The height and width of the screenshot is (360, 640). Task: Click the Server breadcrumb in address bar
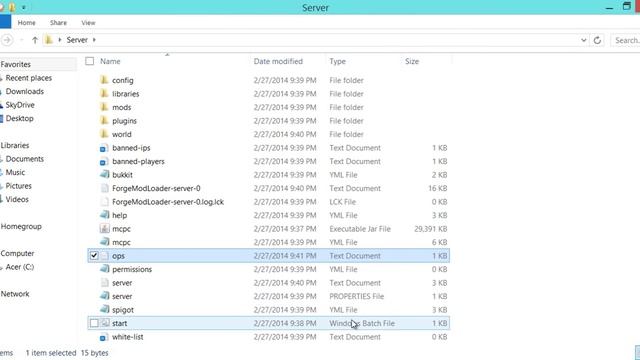(77, 40)
